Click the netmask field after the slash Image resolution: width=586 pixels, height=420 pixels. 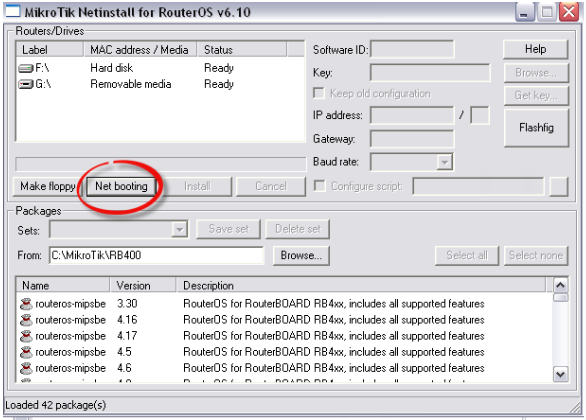tap(479, 115)
